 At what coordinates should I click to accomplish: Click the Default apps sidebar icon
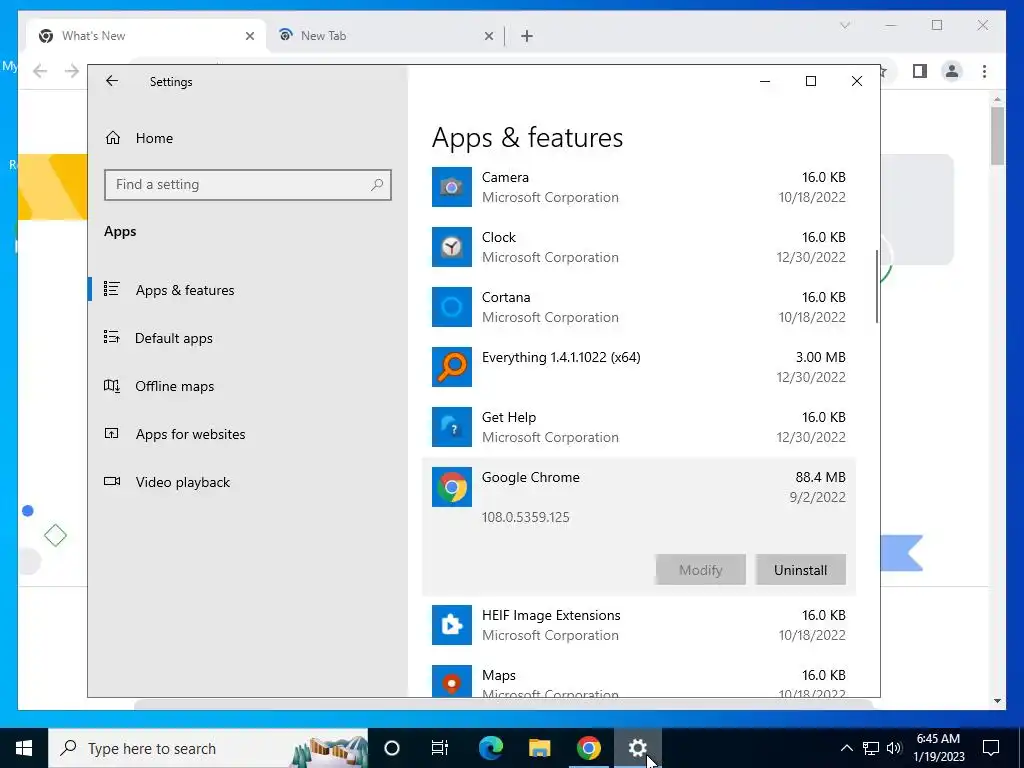click(112, 337)
